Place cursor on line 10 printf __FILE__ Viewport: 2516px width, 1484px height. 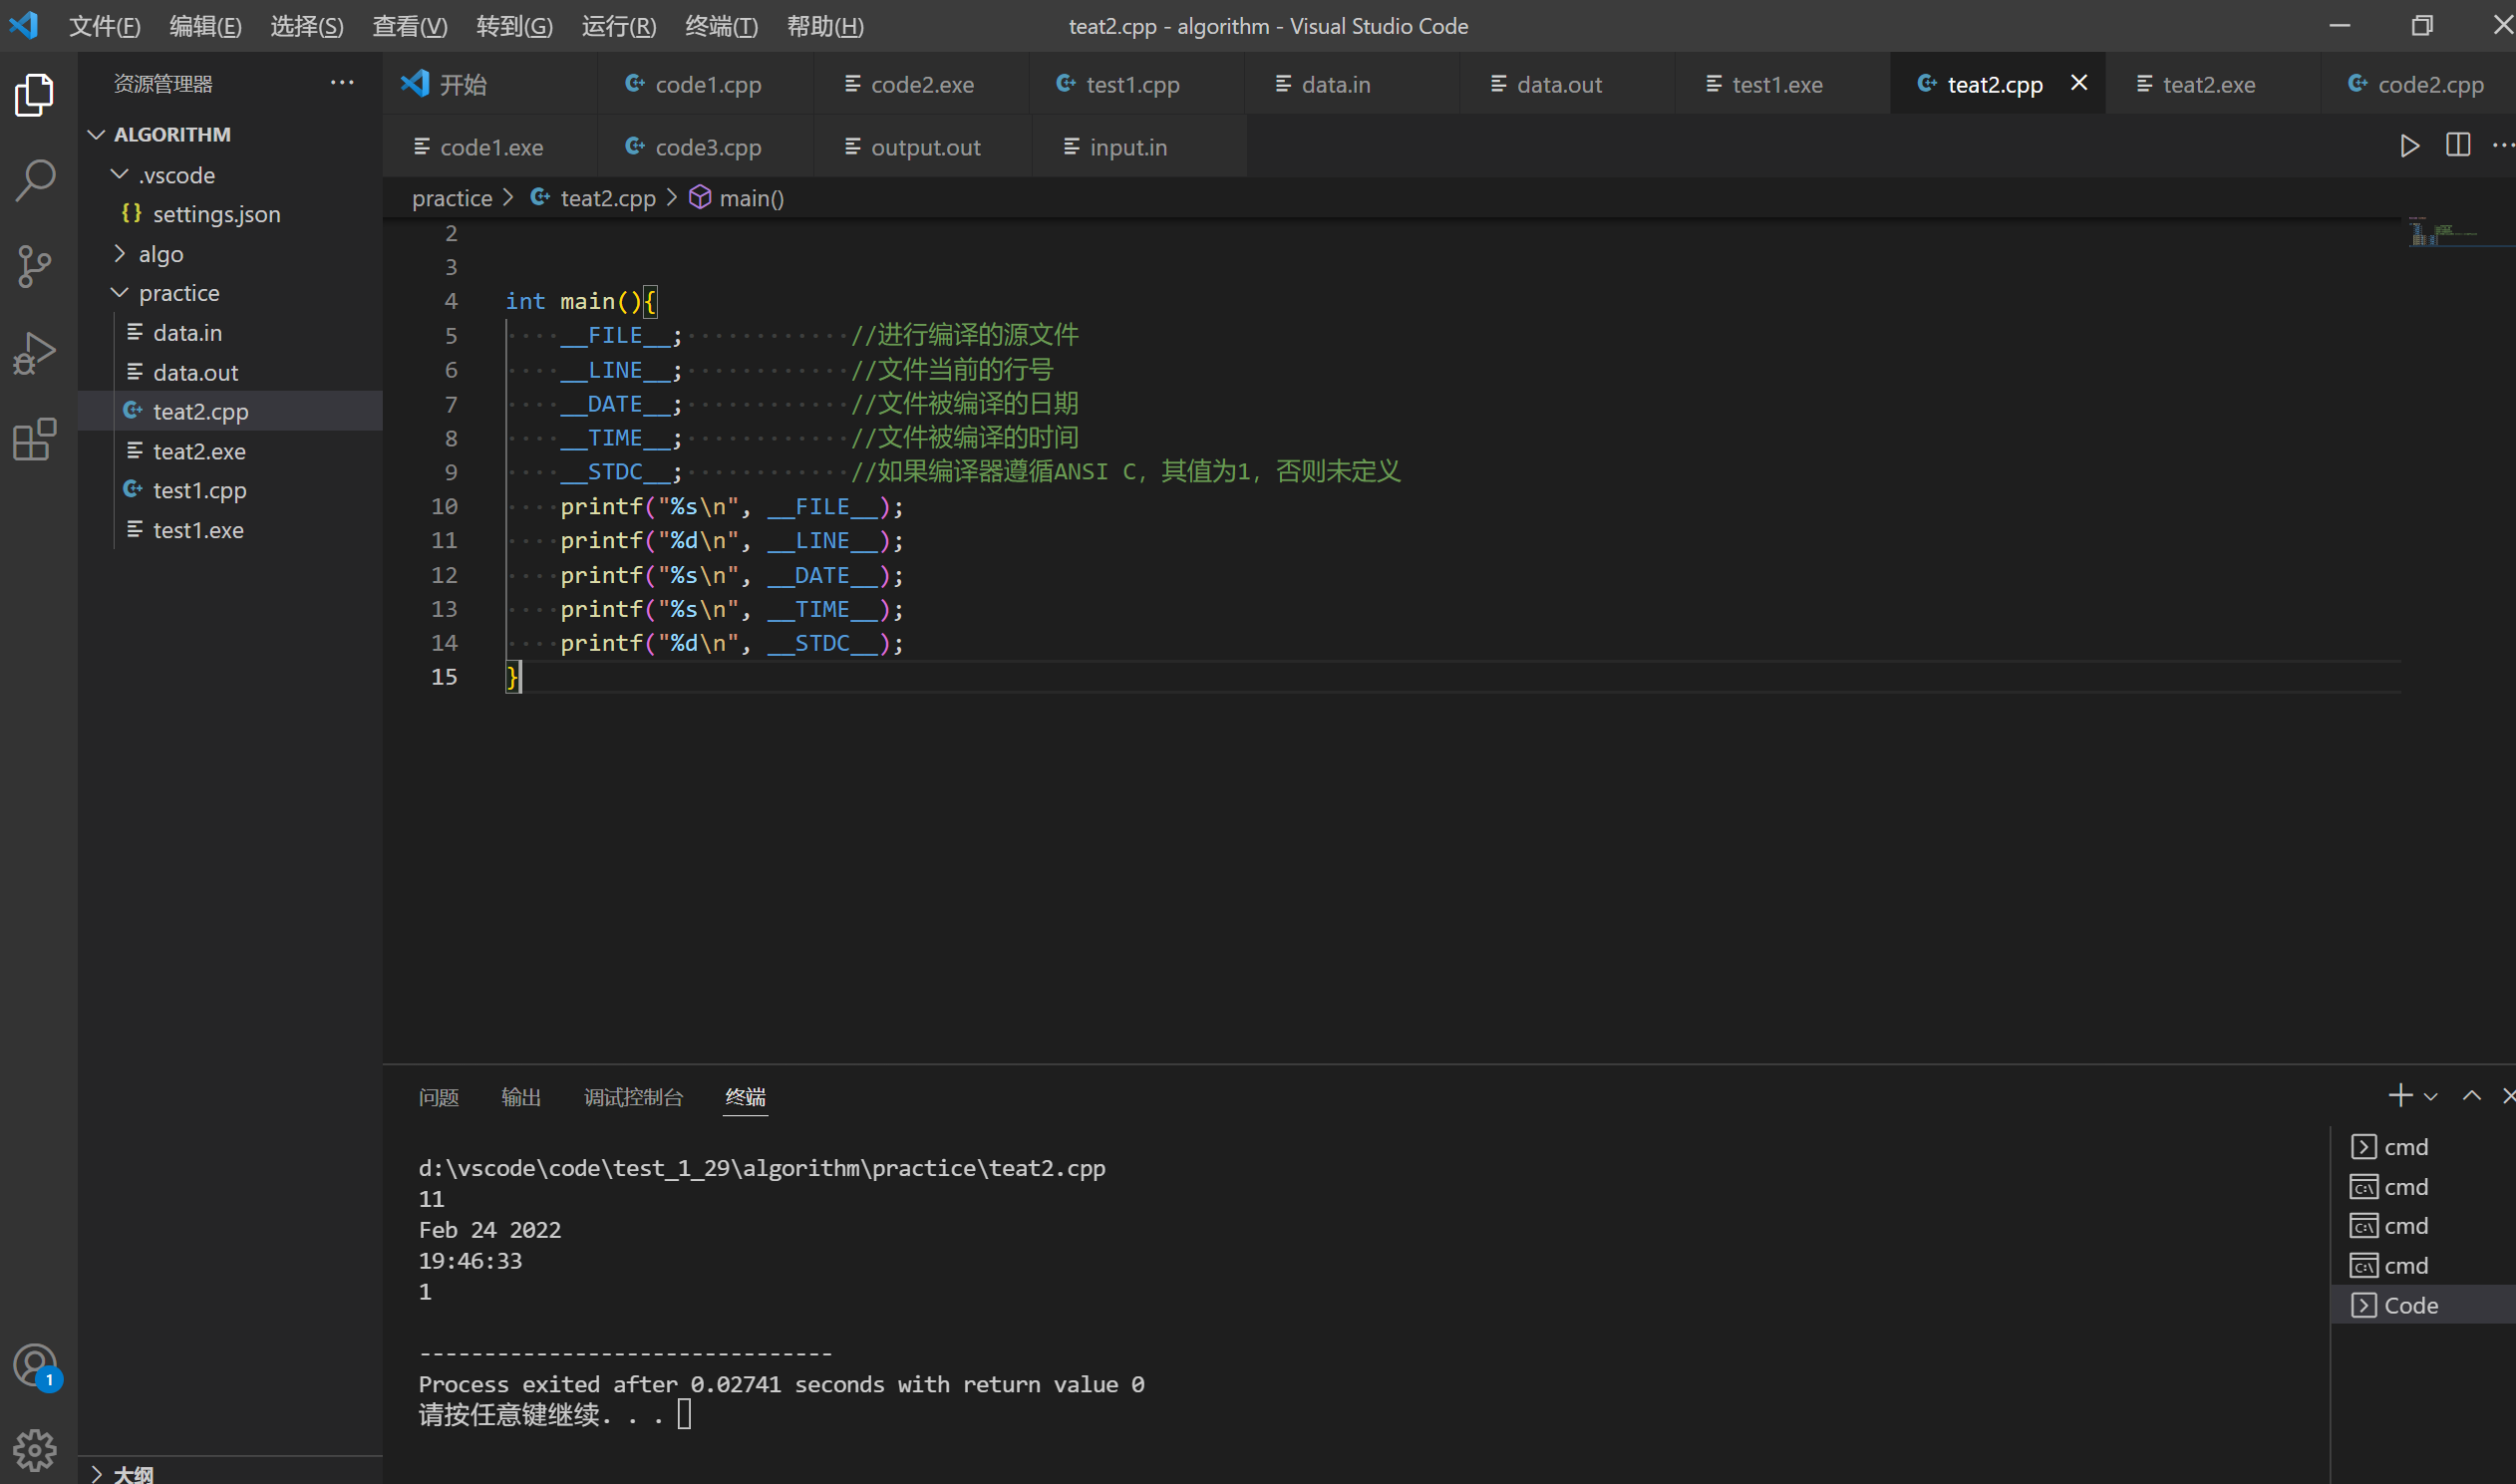tap(732, 507)
